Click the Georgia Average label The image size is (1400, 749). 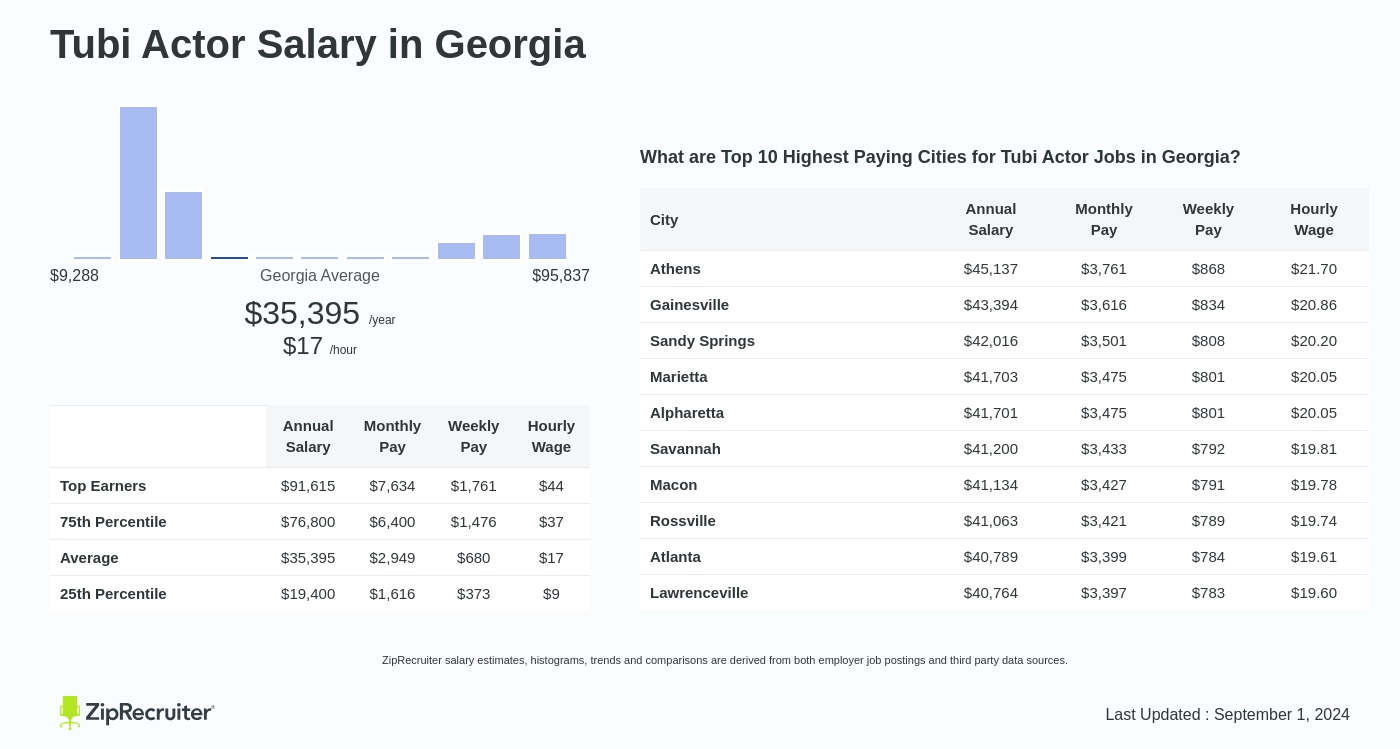(x=320, y=275)
